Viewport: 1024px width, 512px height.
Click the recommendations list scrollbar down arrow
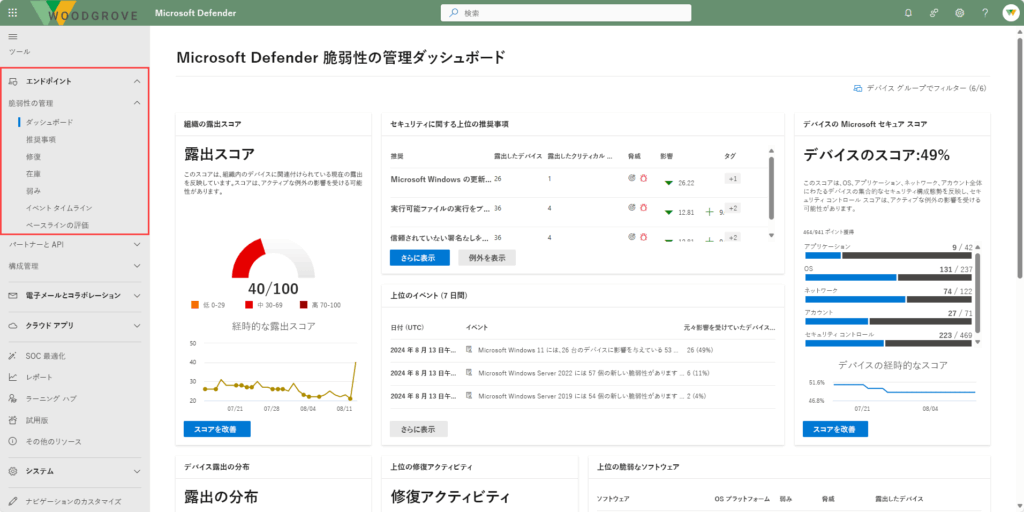(x=771, y=236)
